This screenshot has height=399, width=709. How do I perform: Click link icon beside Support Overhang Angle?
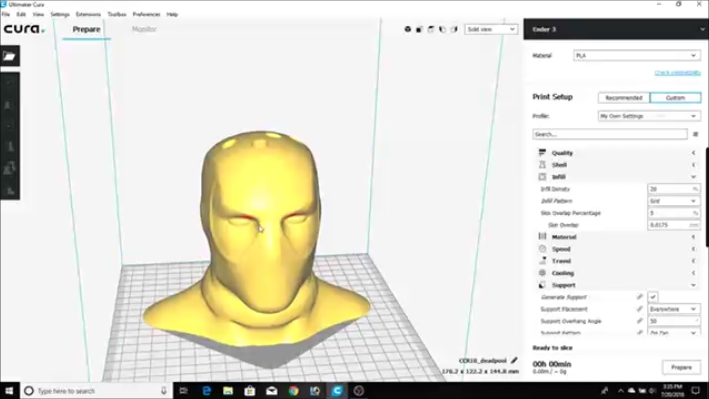click(x=640, y=321)
